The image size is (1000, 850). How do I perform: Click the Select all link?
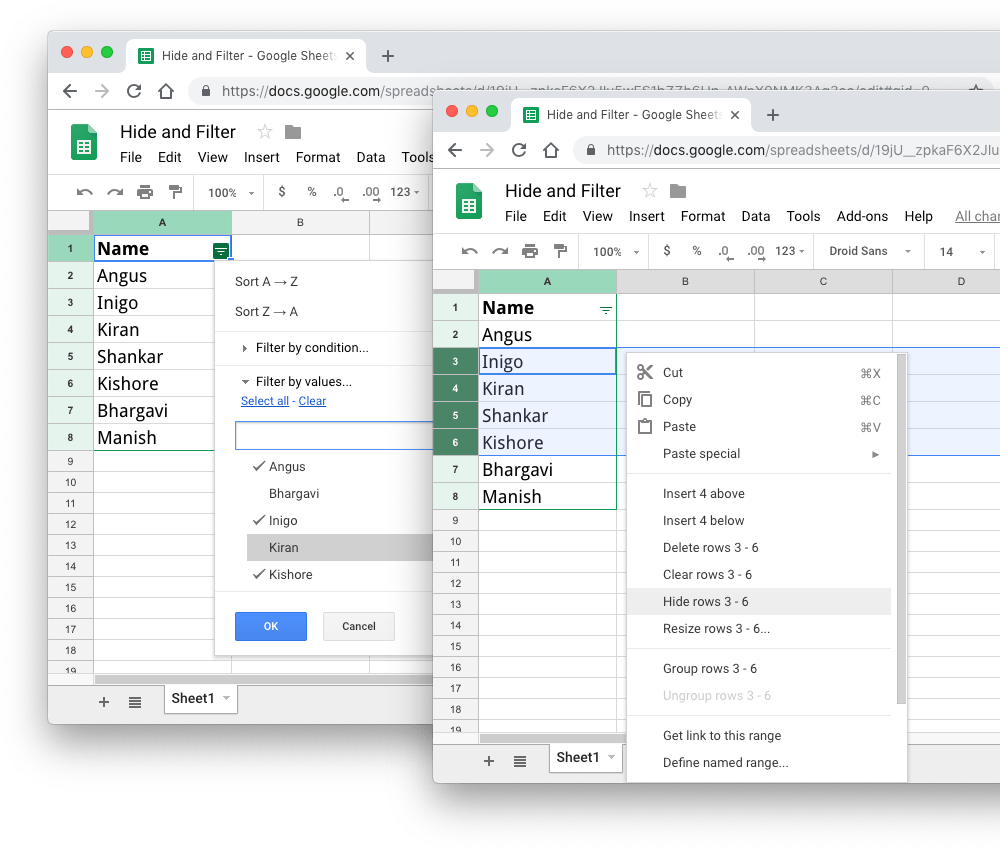point(265,401)
